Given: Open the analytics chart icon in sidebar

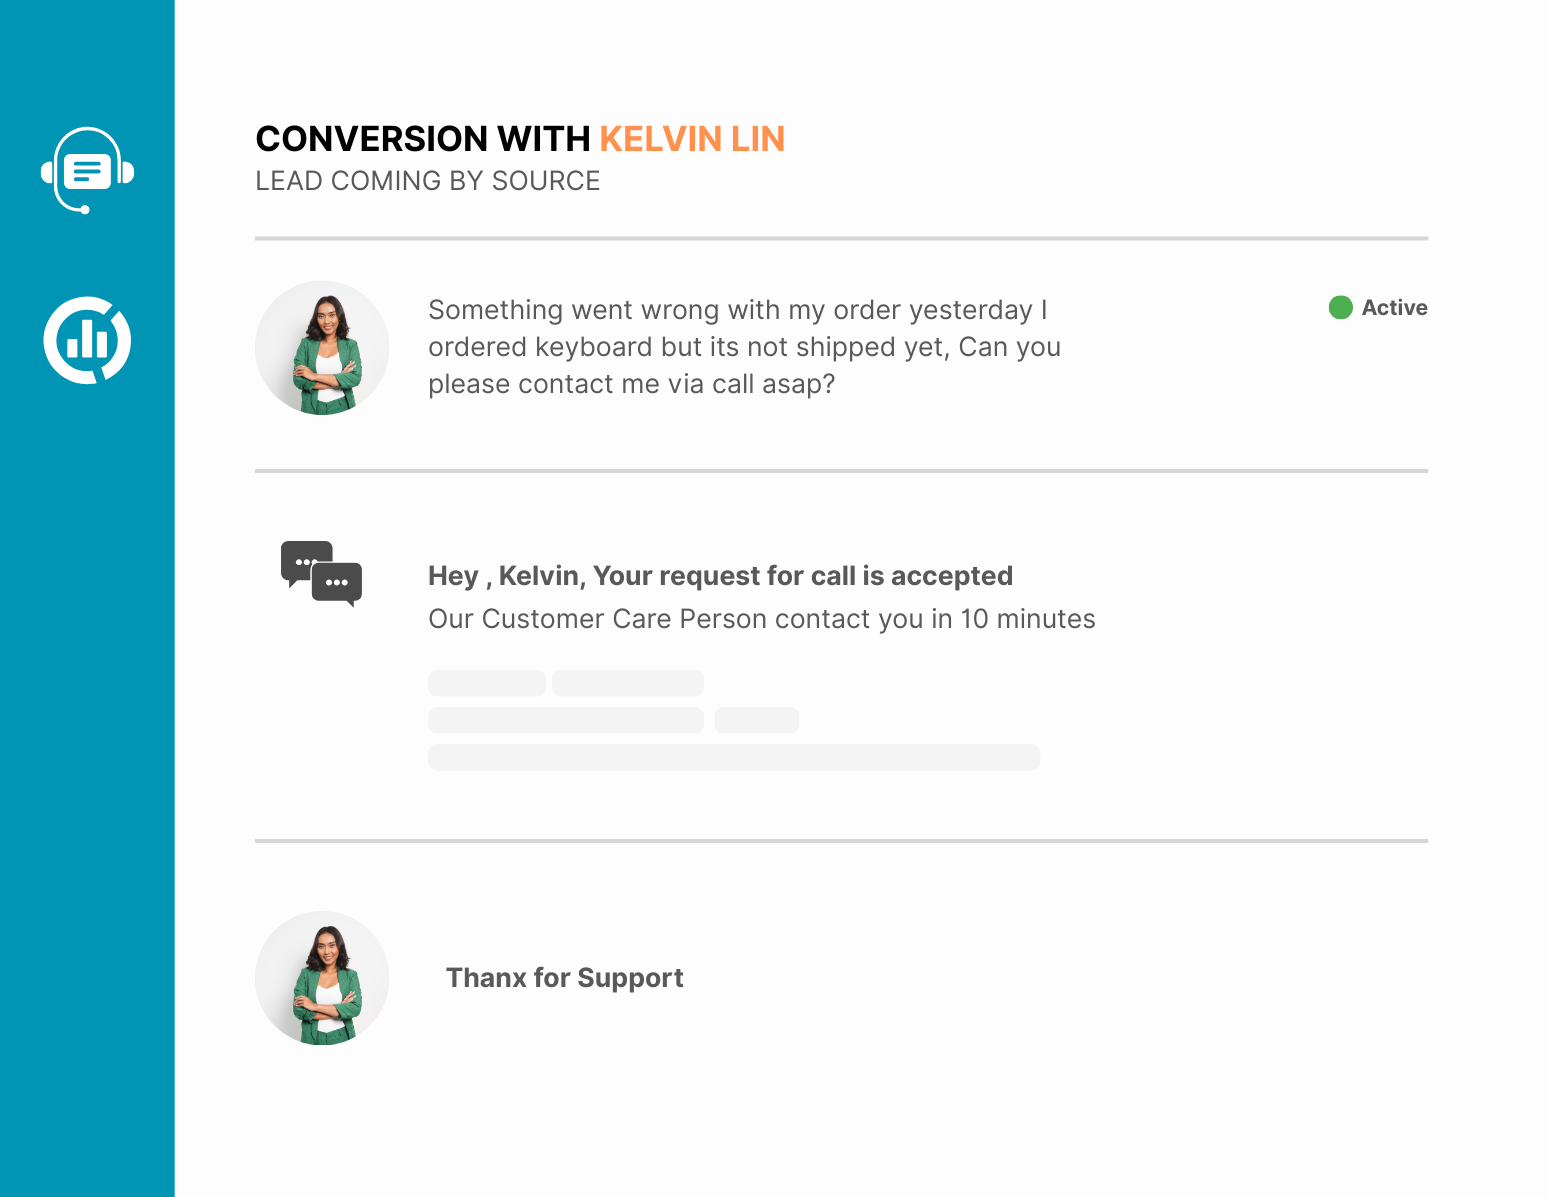Looking at the screenshot, I should point(87,340).
